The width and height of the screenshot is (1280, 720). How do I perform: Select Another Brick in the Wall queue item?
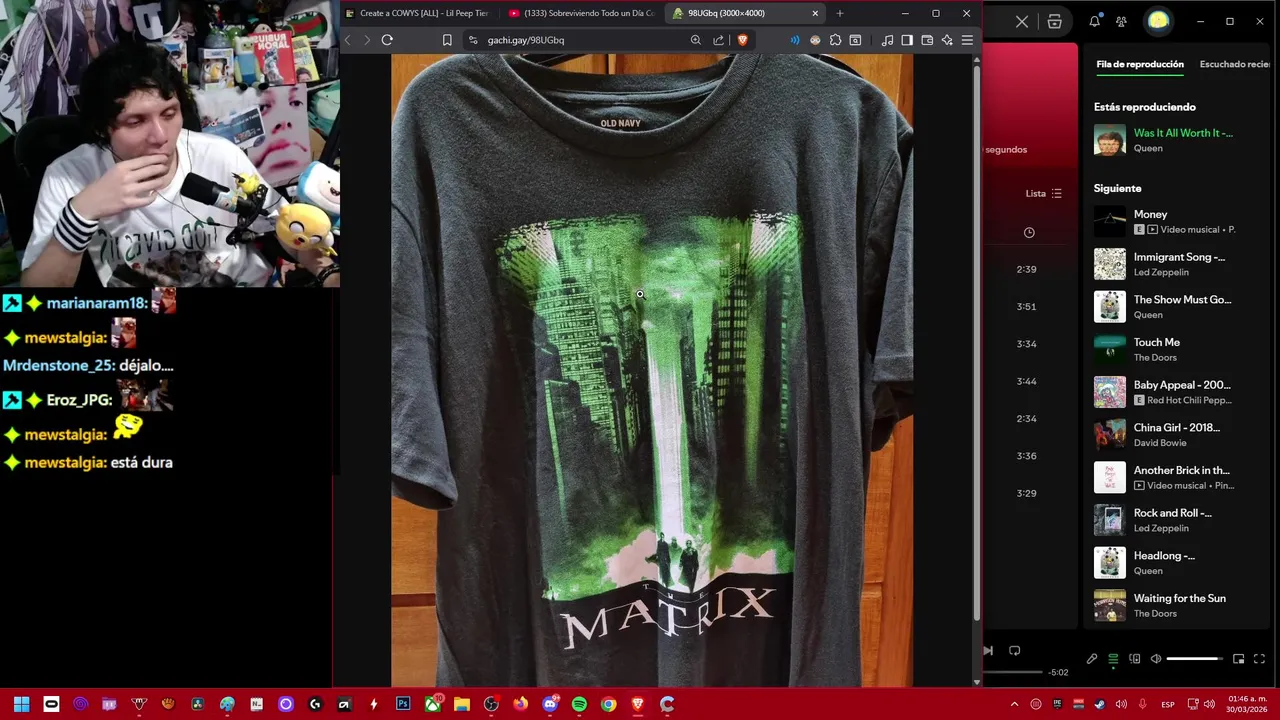pyautogui.click(x=1177, y=477)
